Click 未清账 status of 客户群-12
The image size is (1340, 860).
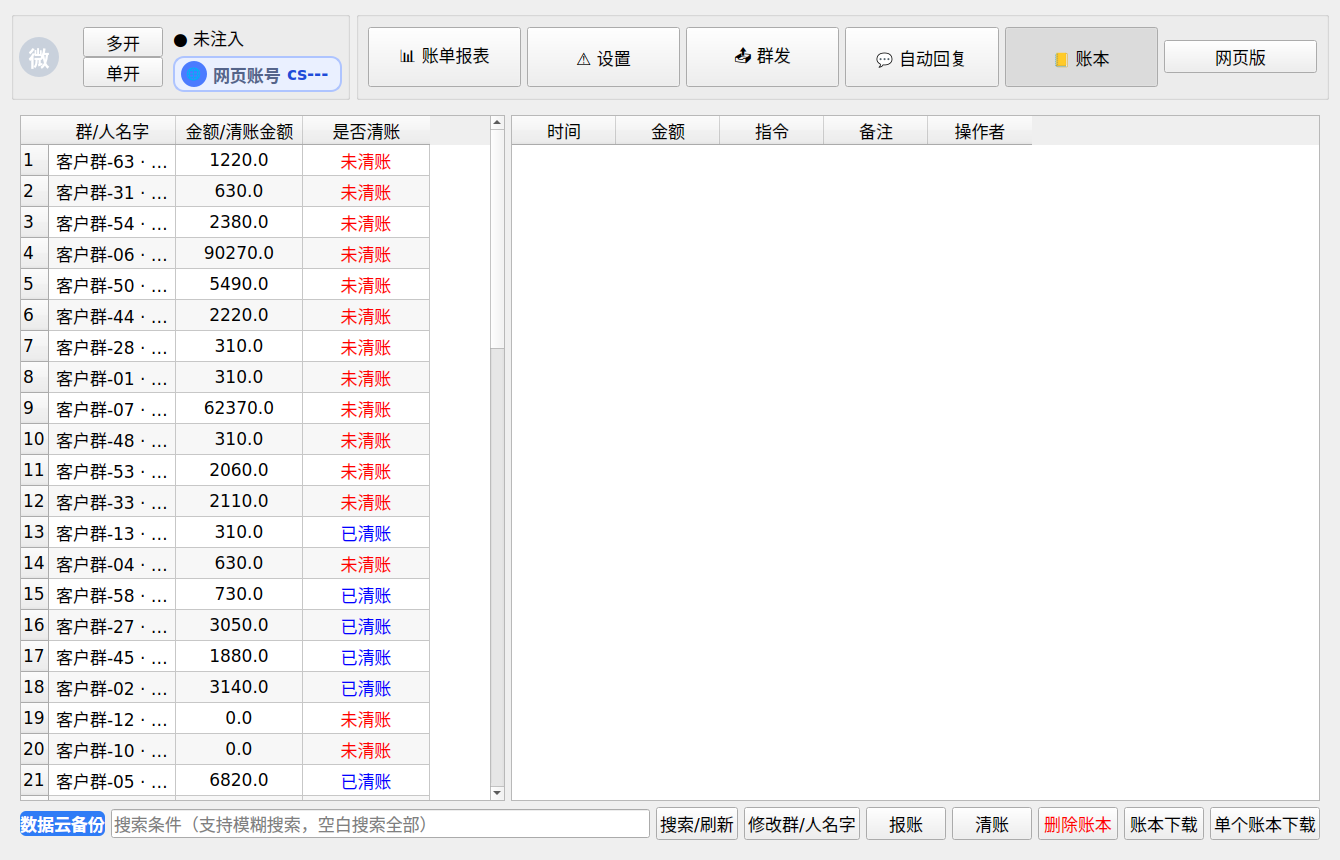point(366,719)
